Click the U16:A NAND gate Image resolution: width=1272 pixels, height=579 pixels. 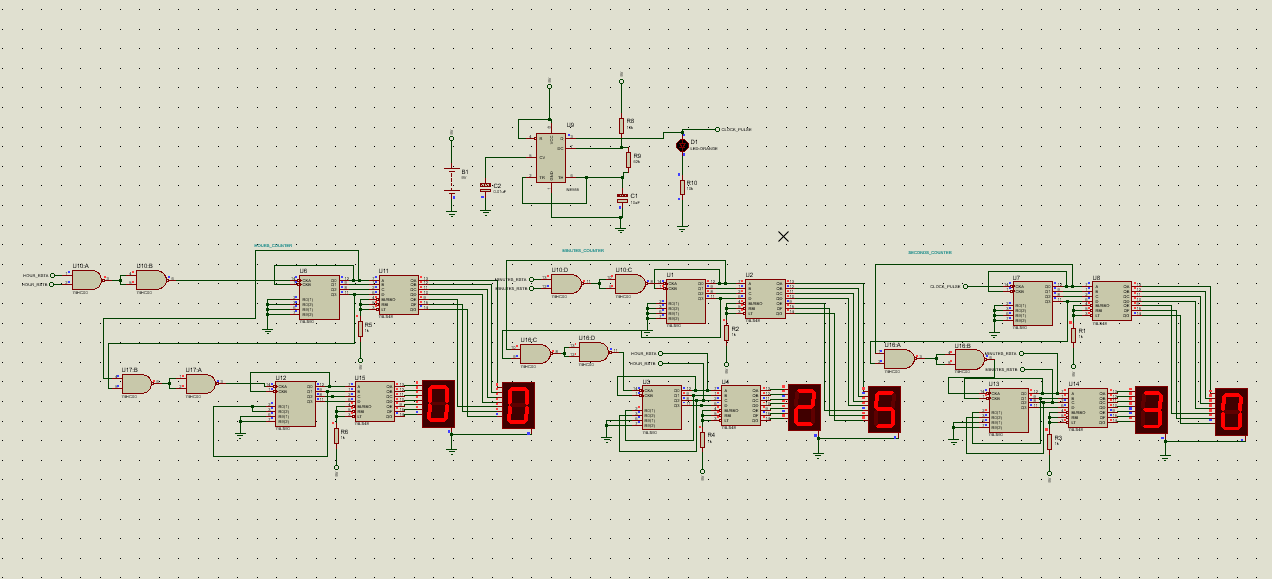click(x=898, y=358)
